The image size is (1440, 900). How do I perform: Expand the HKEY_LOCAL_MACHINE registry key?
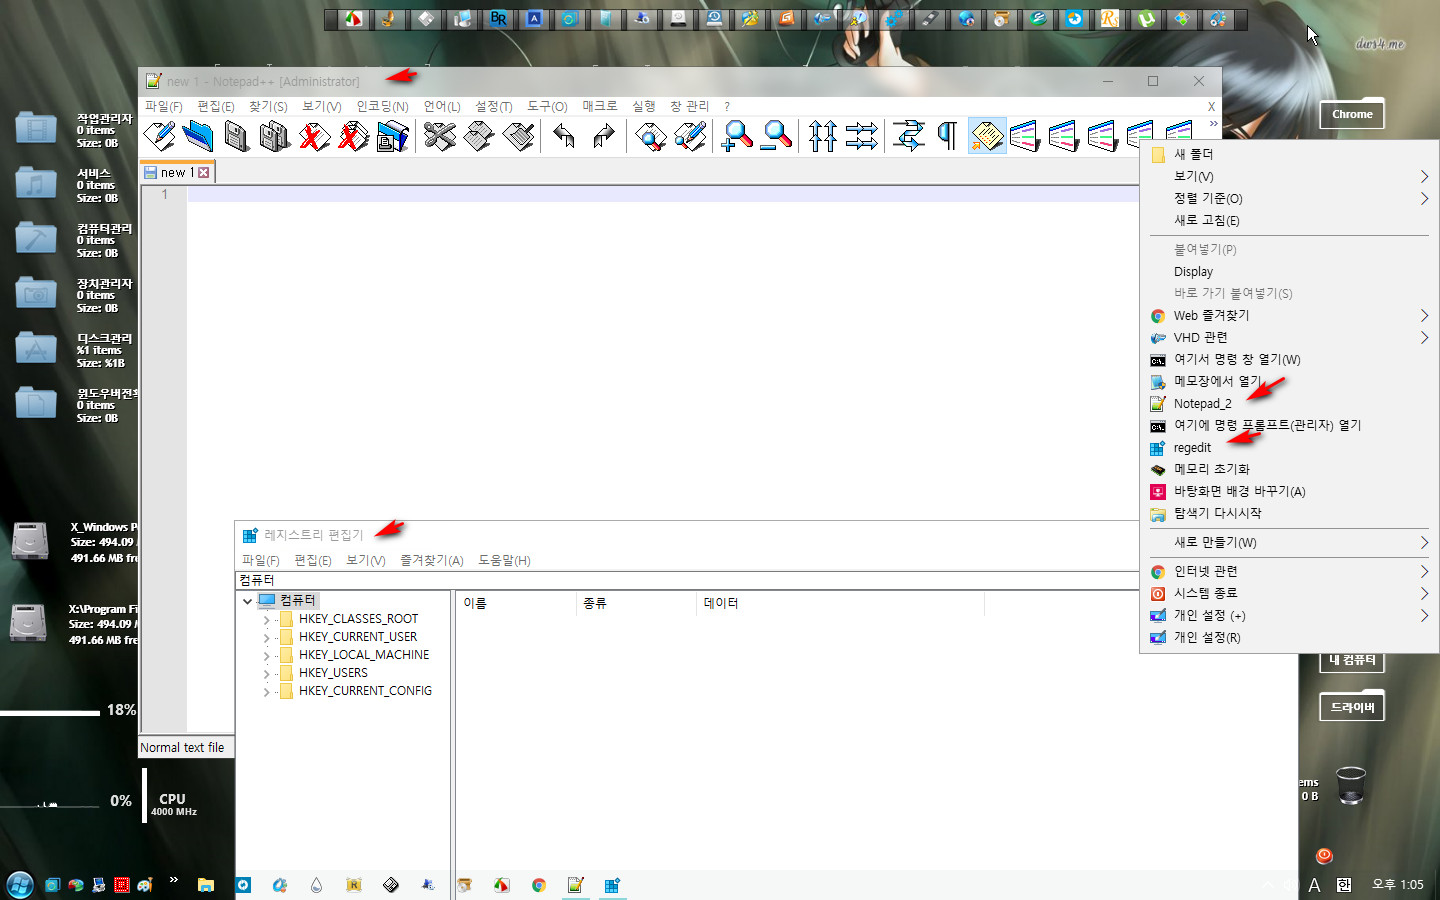coord(266,656)
